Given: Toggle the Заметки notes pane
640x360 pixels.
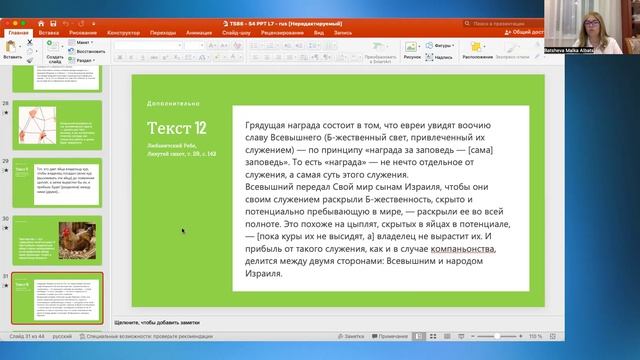Looking at the screenshot, I should (351, 336).
